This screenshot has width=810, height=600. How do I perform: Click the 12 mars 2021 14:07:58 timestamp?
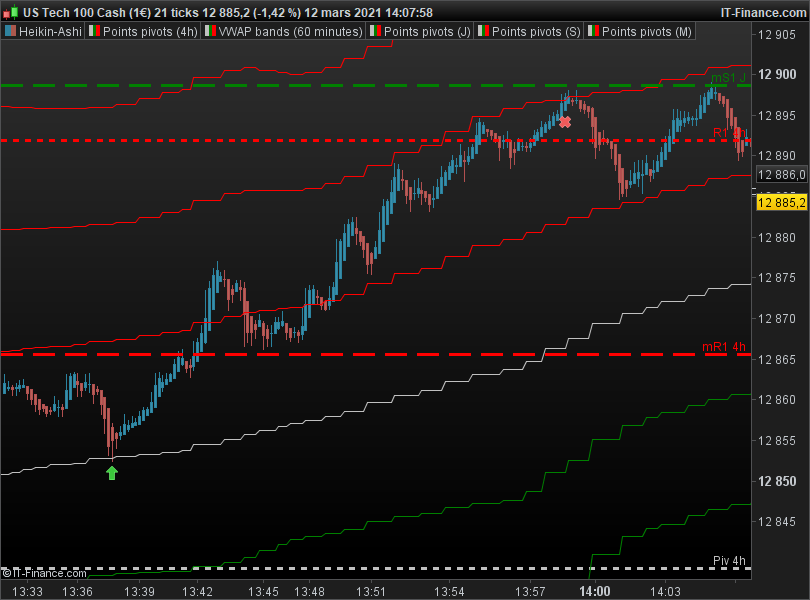368,12
